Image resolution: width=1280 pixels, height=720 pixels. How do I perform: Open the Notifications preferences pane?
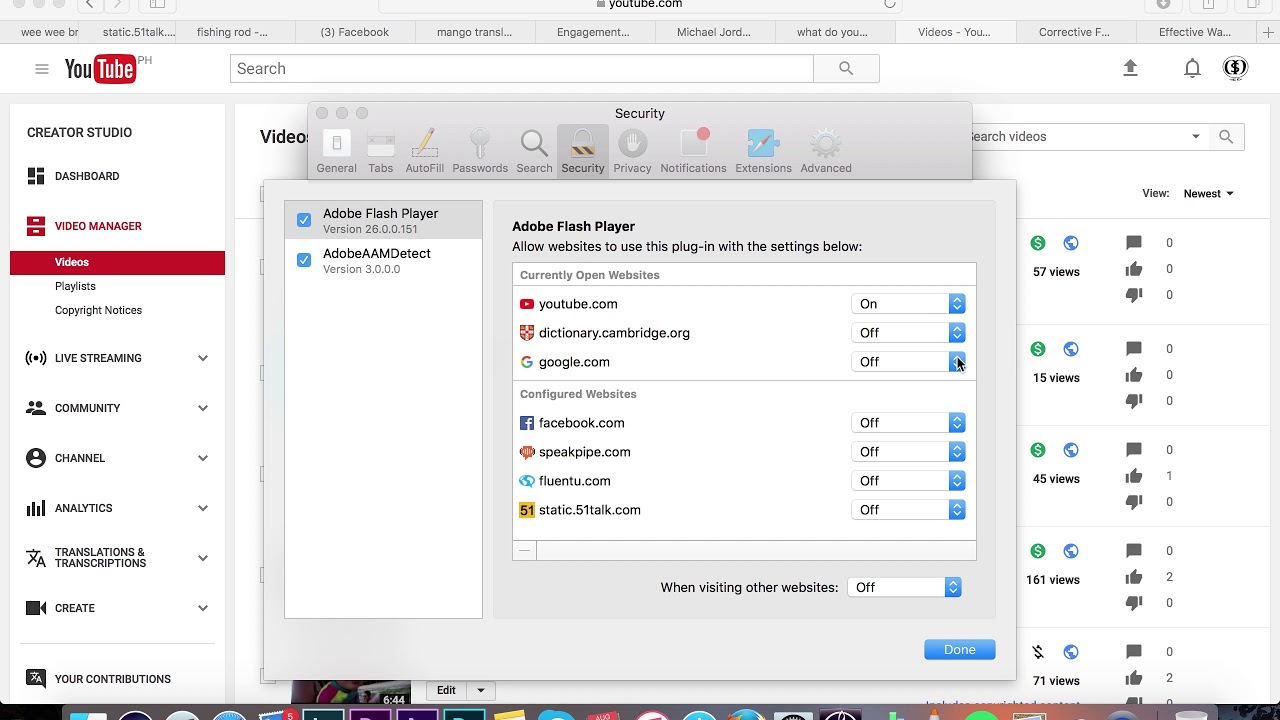693,152
